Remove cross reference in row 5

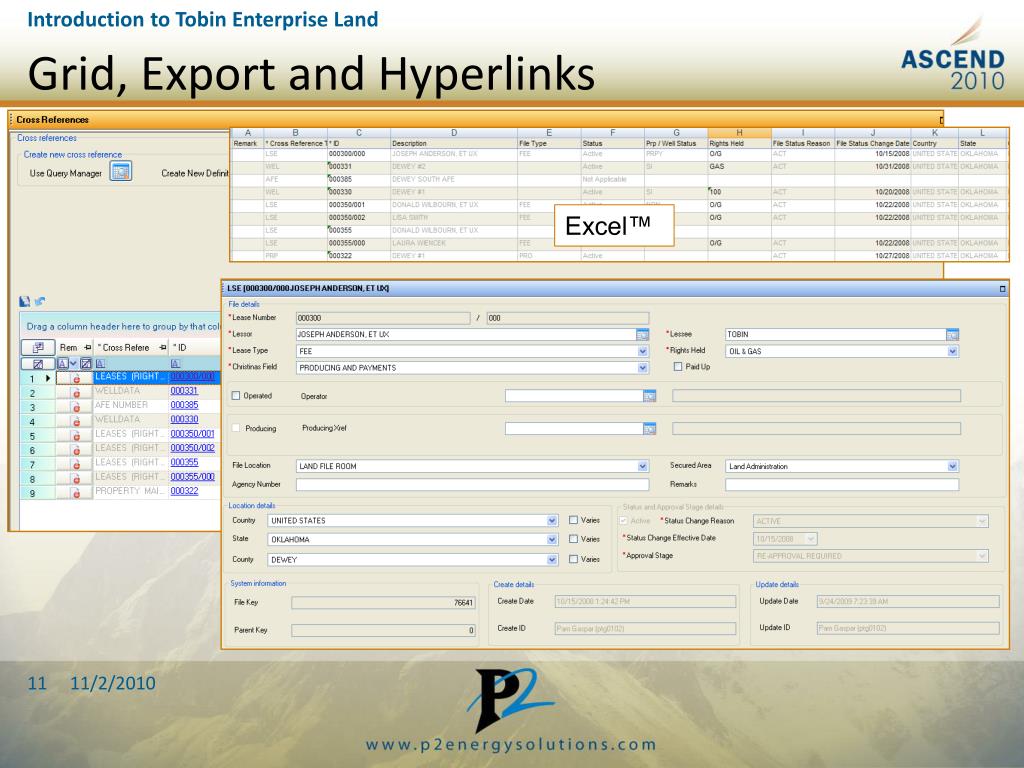click(x=76, y=436)
